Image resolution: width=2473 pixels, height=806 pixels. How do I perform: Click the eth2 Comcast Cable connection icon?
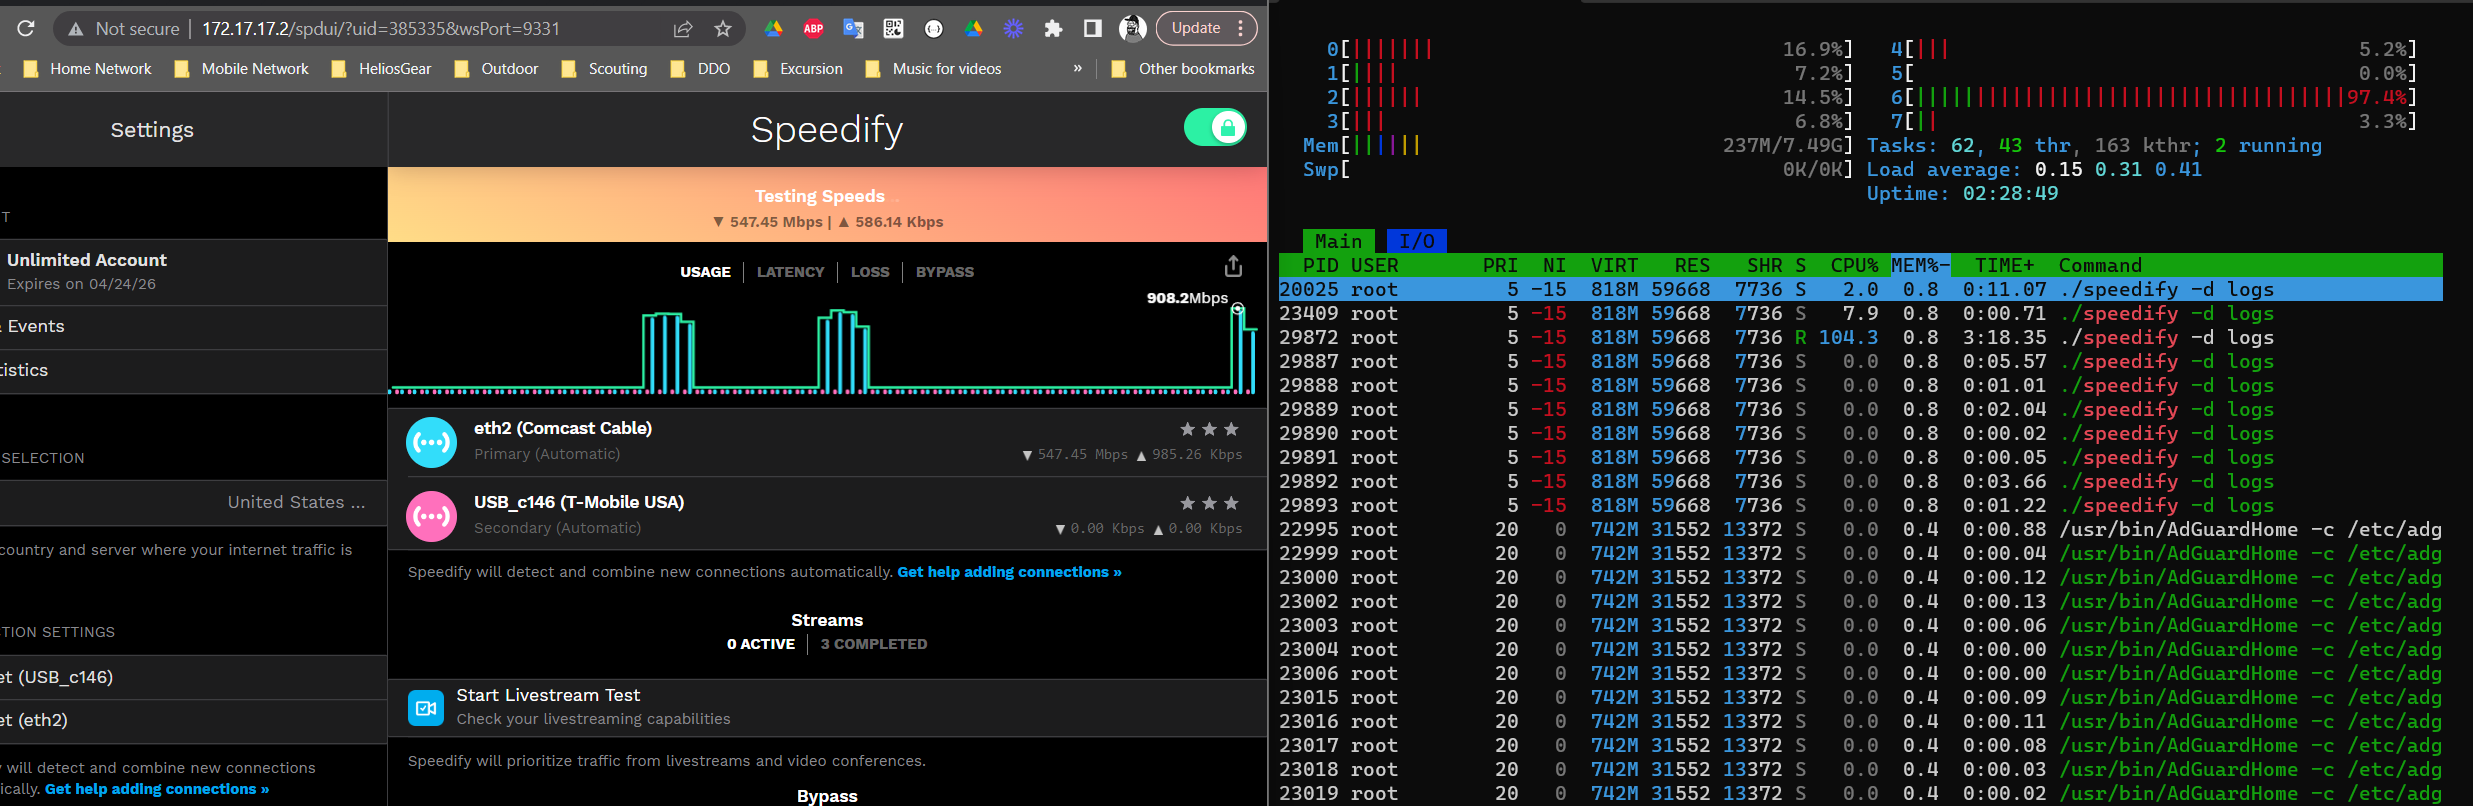click(x=432, y=442)
